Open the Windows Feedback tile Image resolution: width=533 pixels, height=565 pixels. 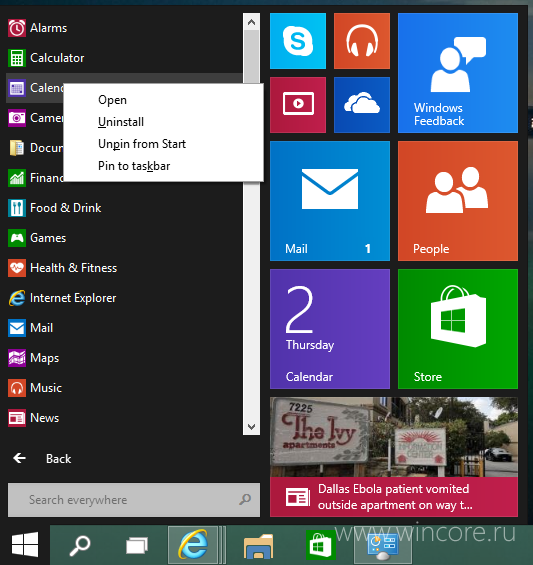click(458, 73)
